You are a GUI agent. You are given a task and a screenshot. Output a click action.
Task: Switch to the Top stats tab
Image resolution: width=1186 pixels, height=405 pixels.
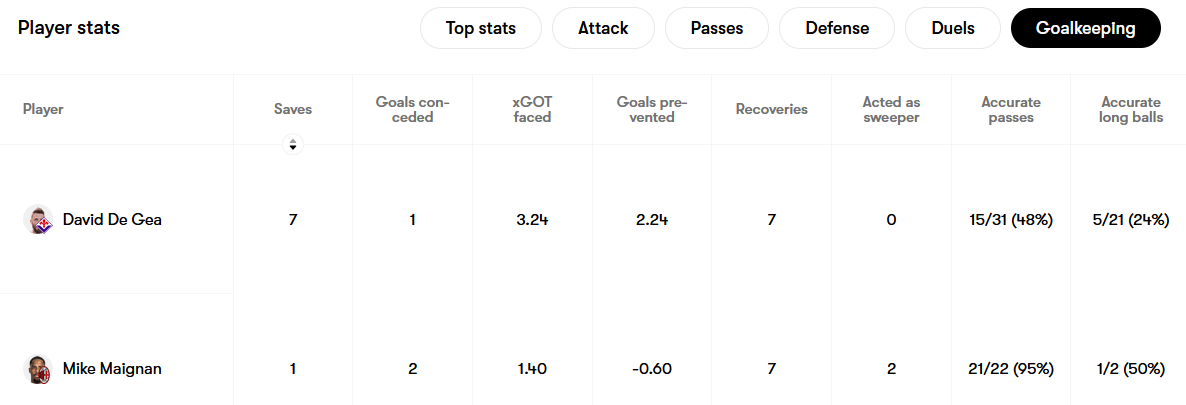click(480, 29)
